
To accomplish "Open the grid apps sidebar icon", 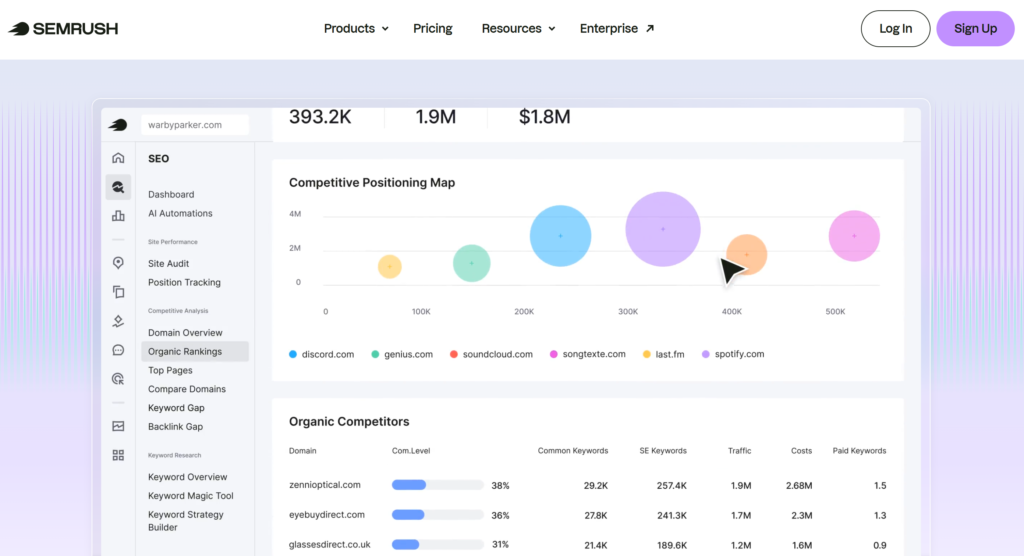I will tap(118, 455).
